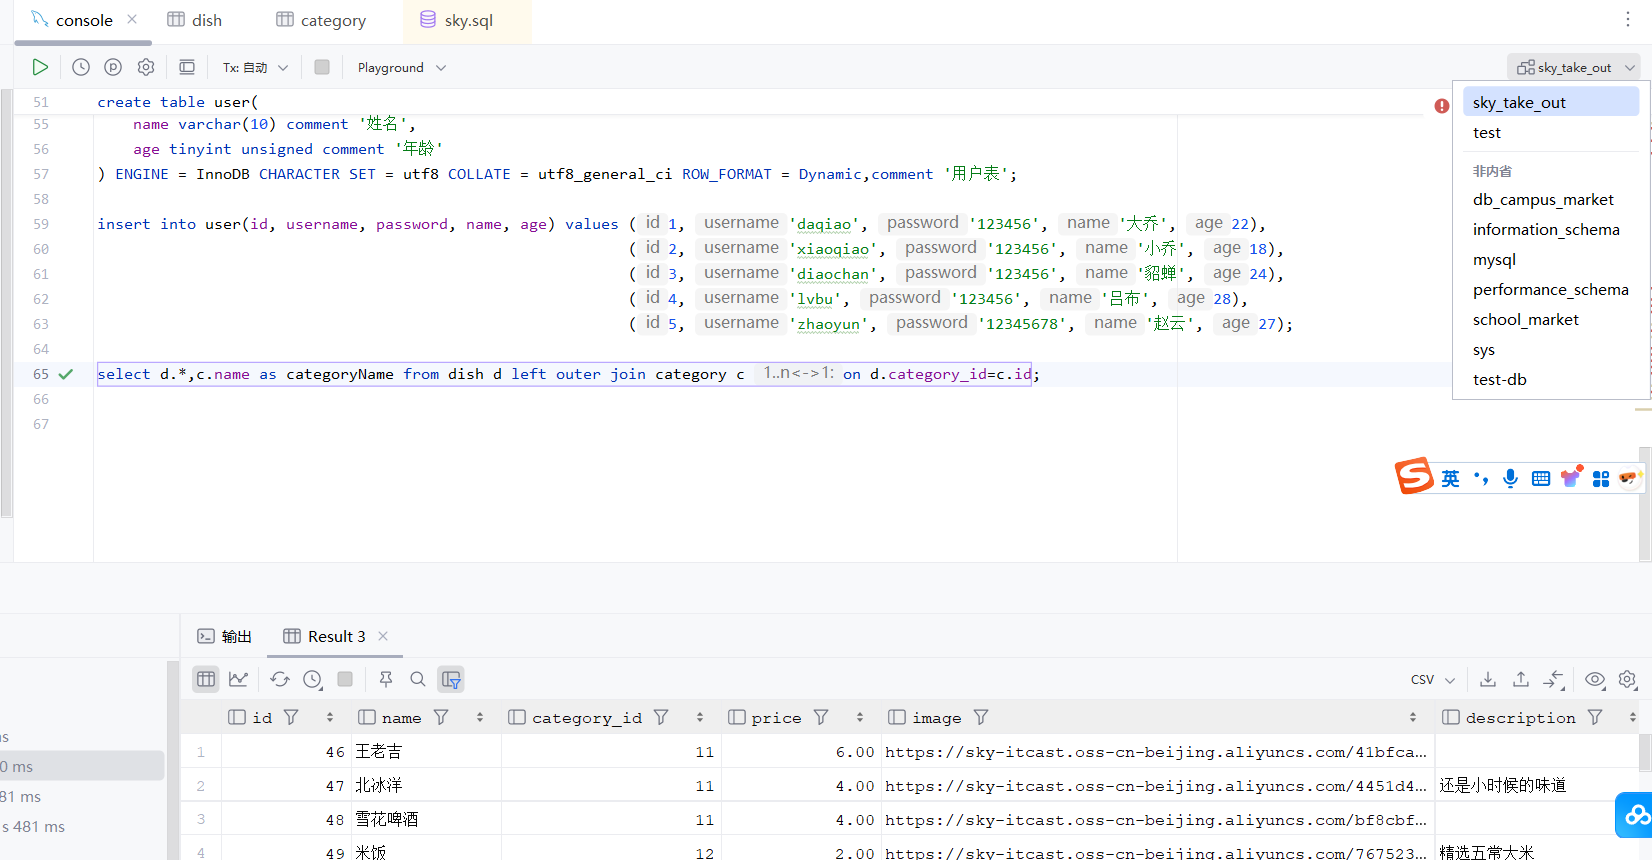Open Sogou input method logo
Screen dimensions: 1652x860
coord(1414,476)
